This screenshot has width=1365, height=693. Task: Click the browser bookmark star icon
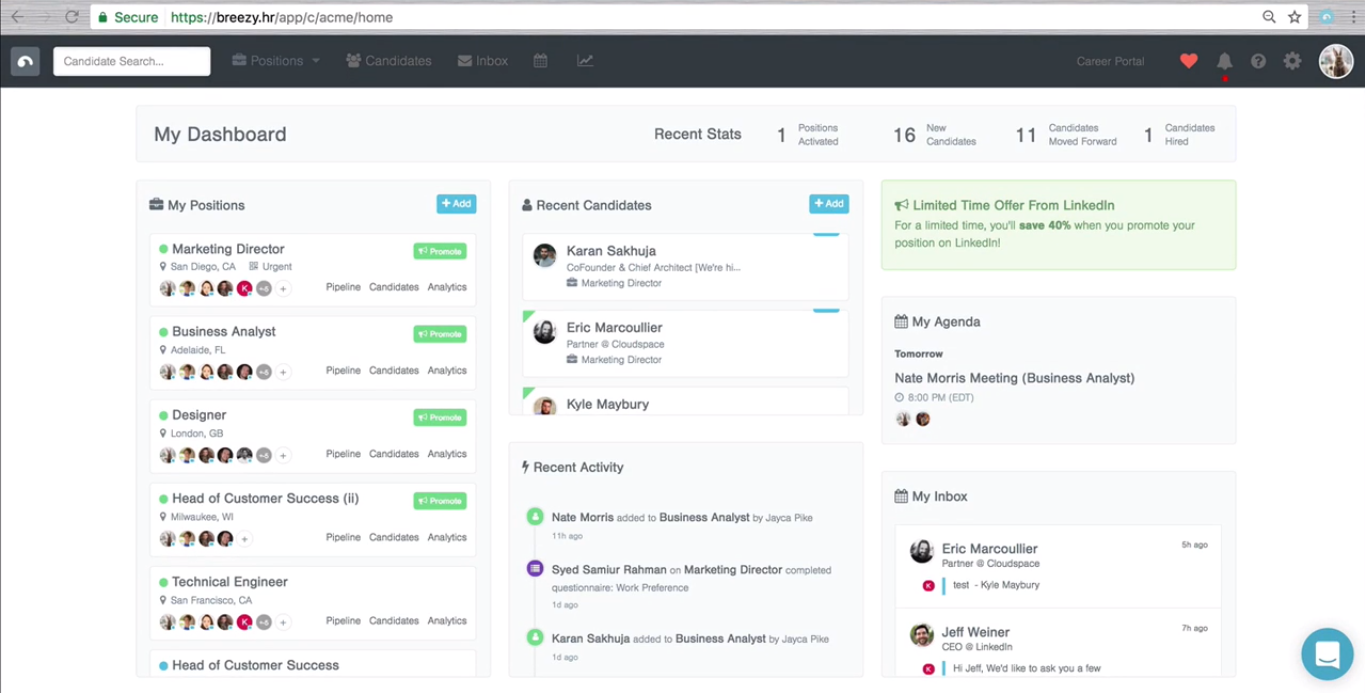pos(1294,17)
